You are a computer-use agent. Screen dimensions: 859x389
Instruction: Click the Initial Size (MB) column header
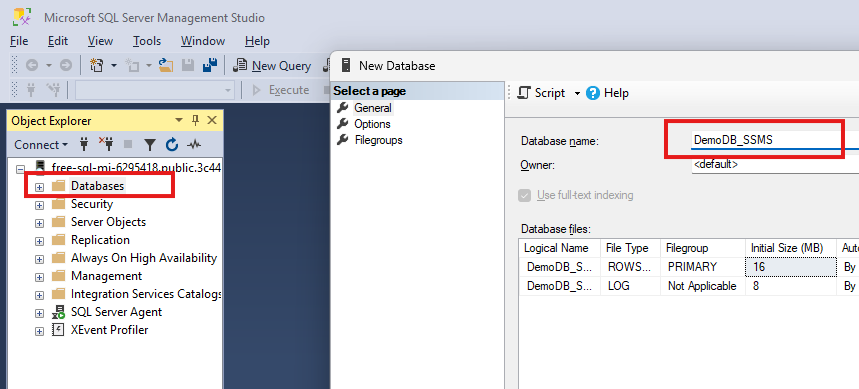click(791, 248)
